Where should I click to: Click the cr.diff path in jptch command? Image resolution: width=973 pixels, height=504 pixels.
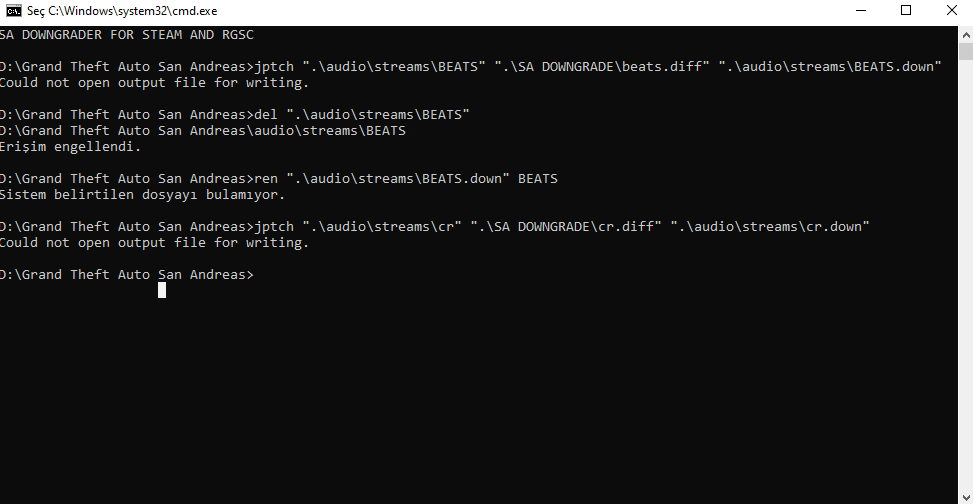[x=567, y=227]
